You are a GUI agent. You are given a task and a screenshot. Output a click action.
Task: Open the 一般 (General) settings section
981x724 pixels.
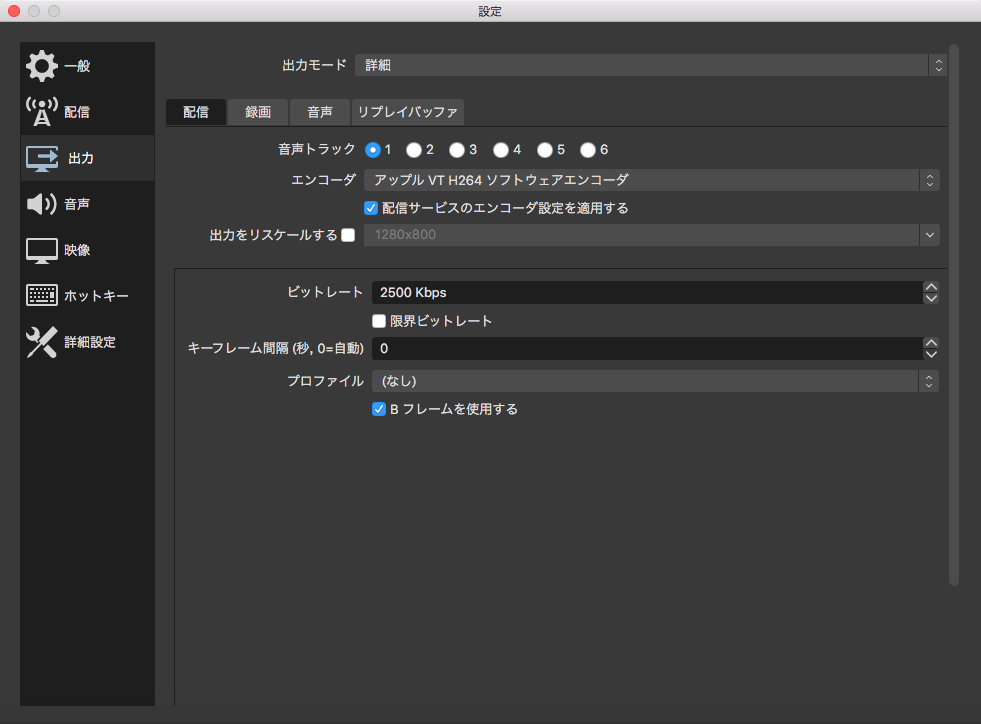[60, 66]
